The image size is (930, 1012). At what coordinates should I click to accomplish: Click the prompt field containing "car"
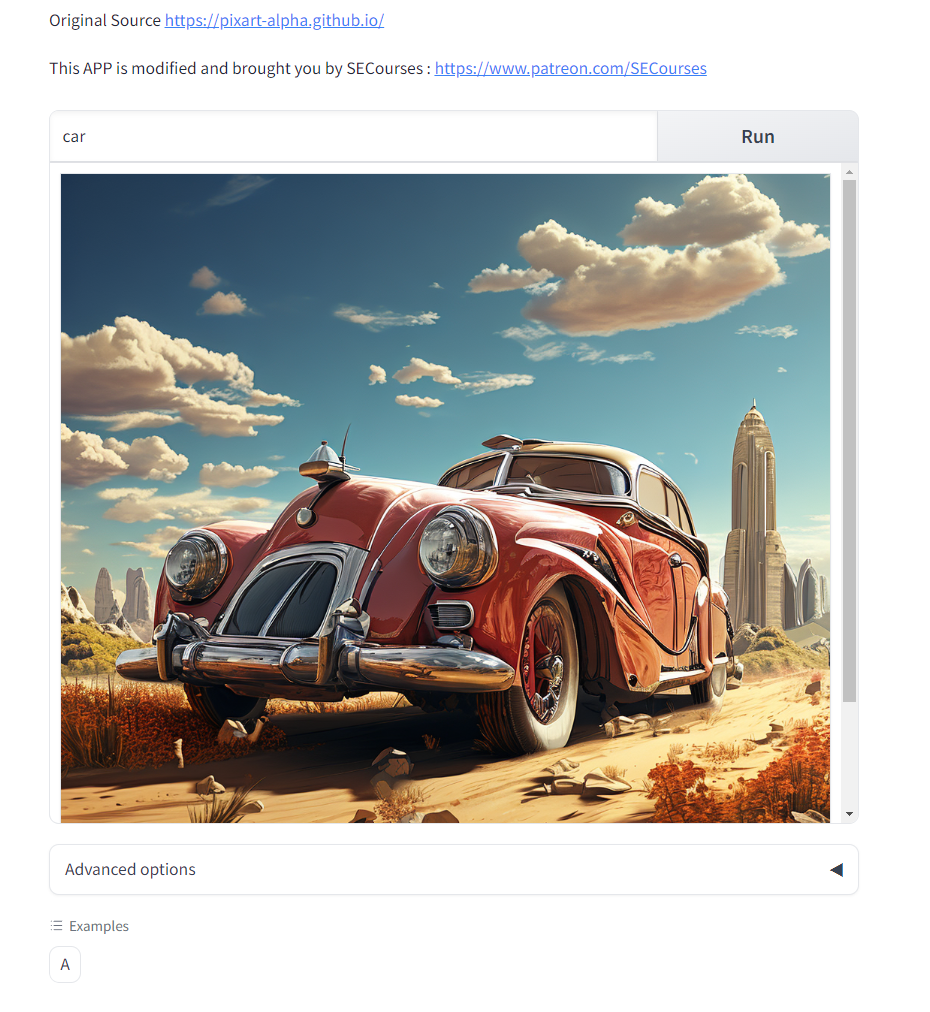pos(354,137)
